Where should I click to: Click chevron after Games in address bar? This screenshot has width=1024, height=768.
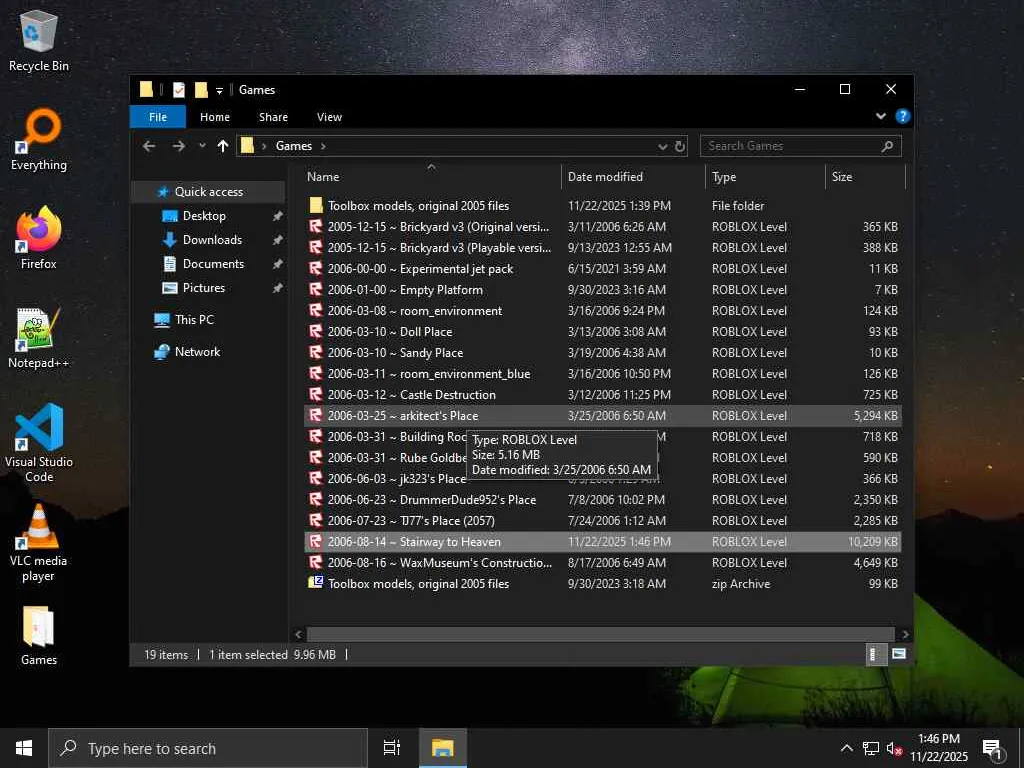pos(323,146)
